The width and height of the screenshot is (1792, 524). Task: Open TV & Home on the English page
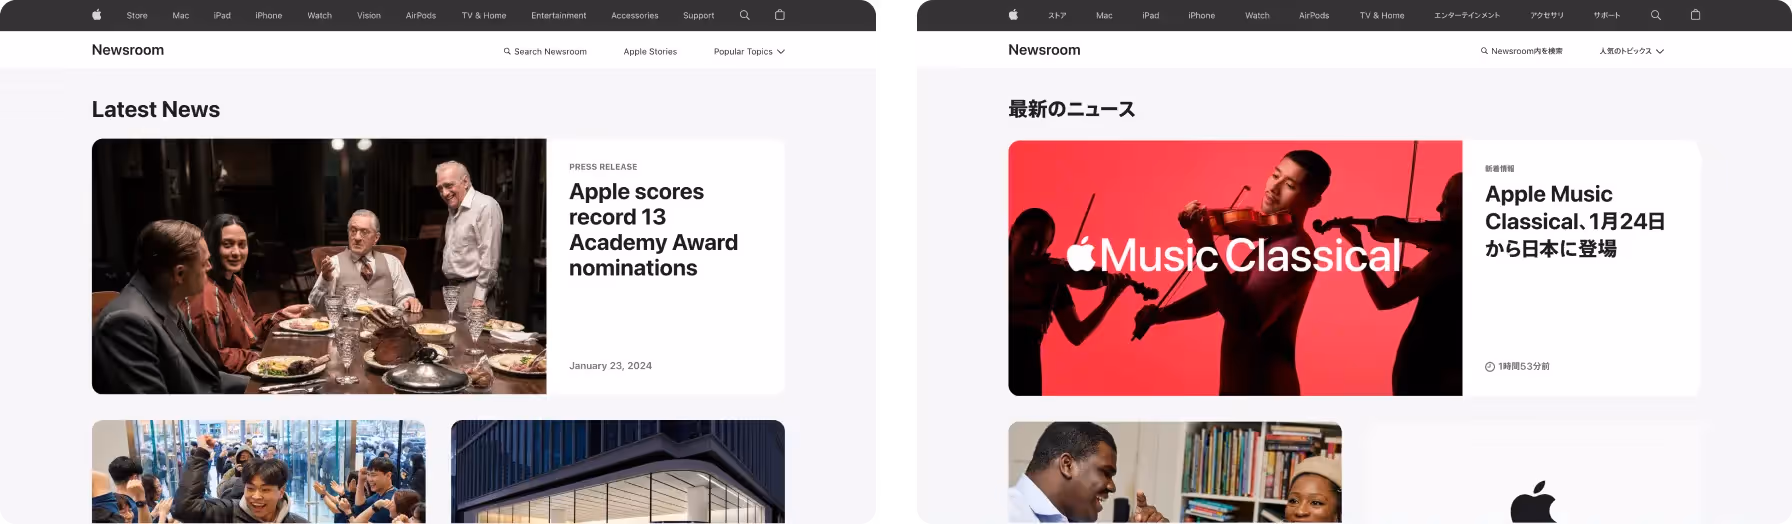coord(484,16)
